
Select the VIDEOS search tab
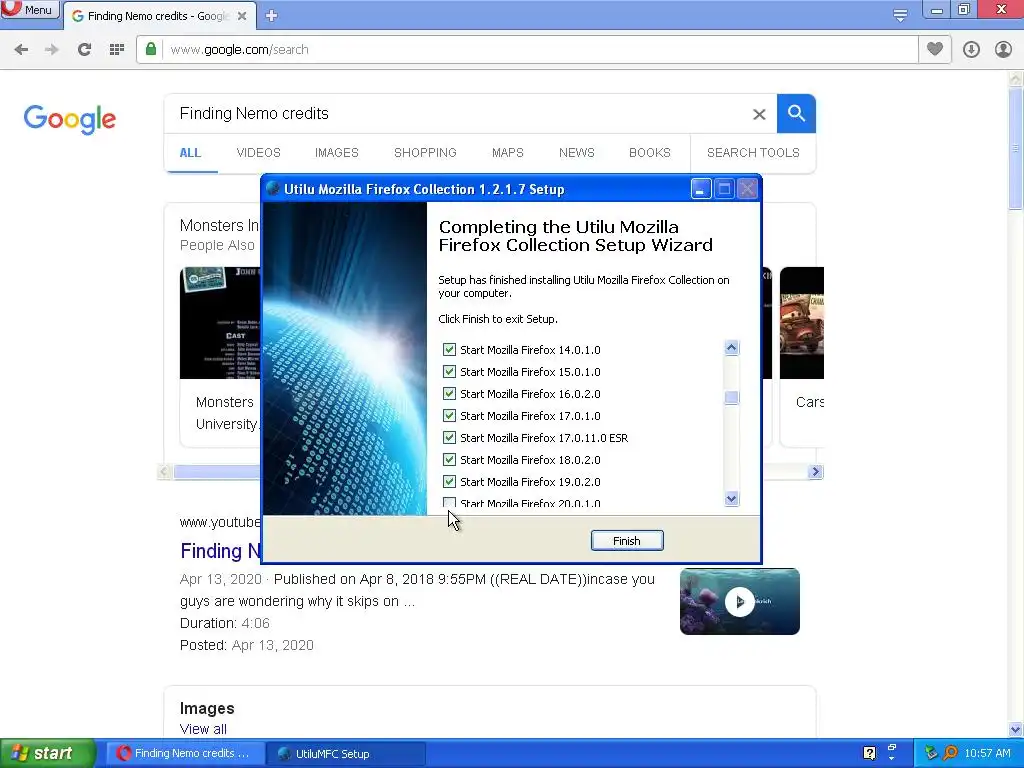pos(259,153)
